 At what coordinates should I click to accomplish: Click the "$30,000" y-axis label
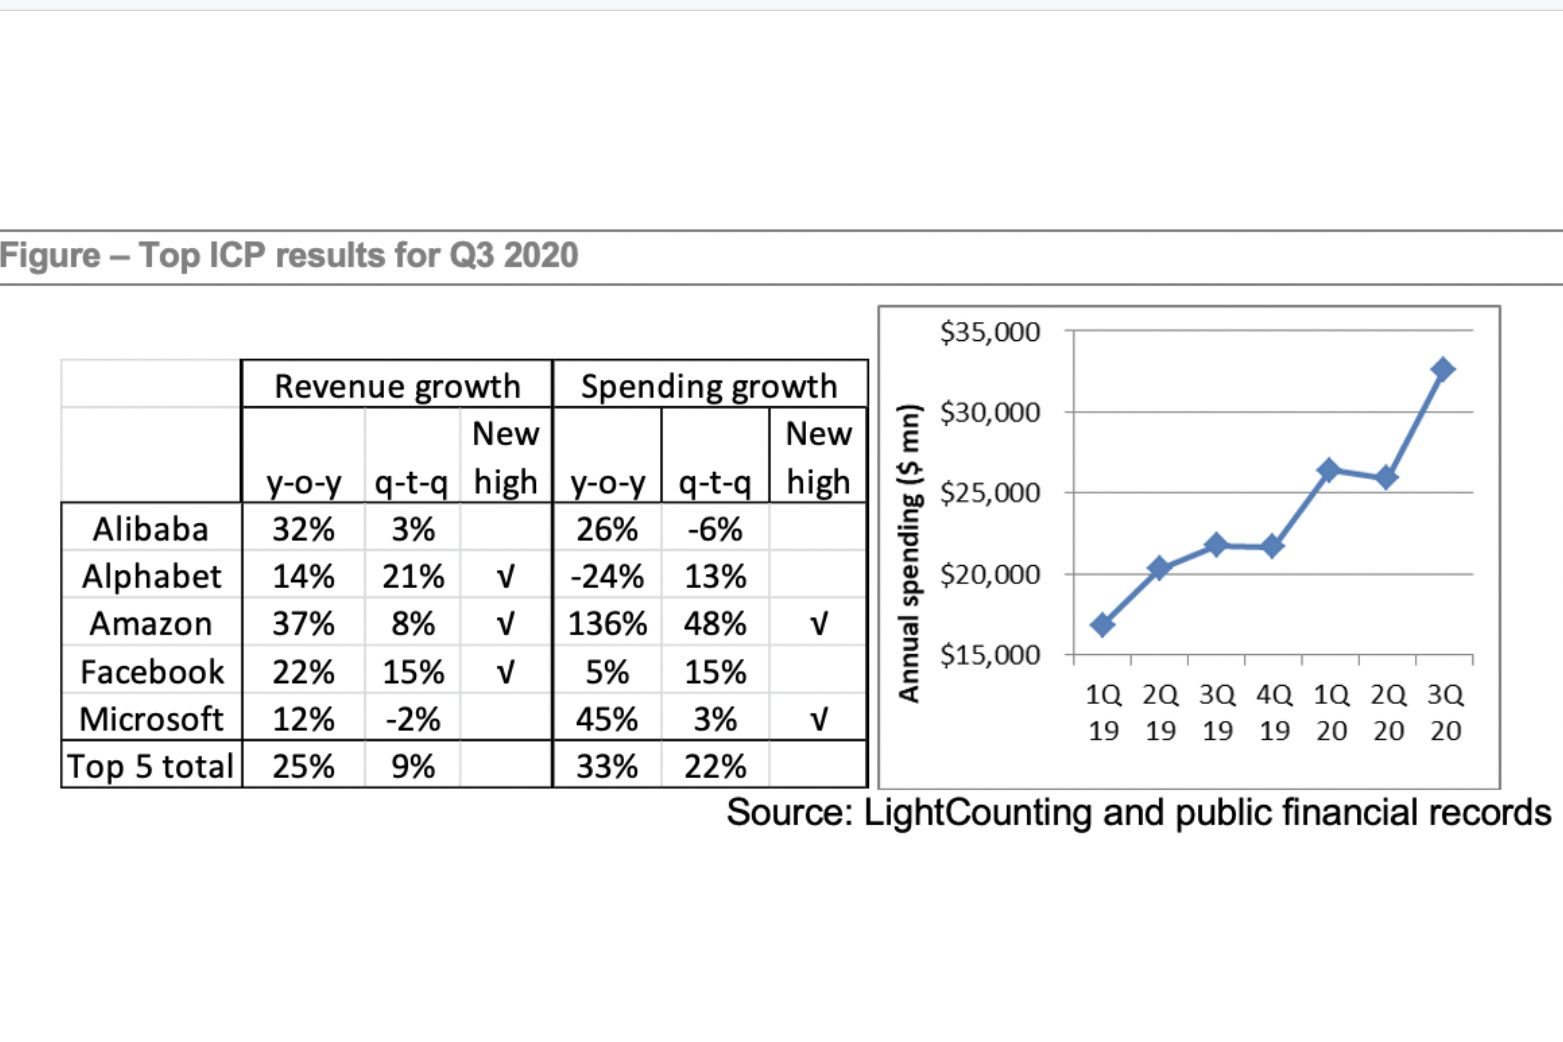tap(990, 411)
